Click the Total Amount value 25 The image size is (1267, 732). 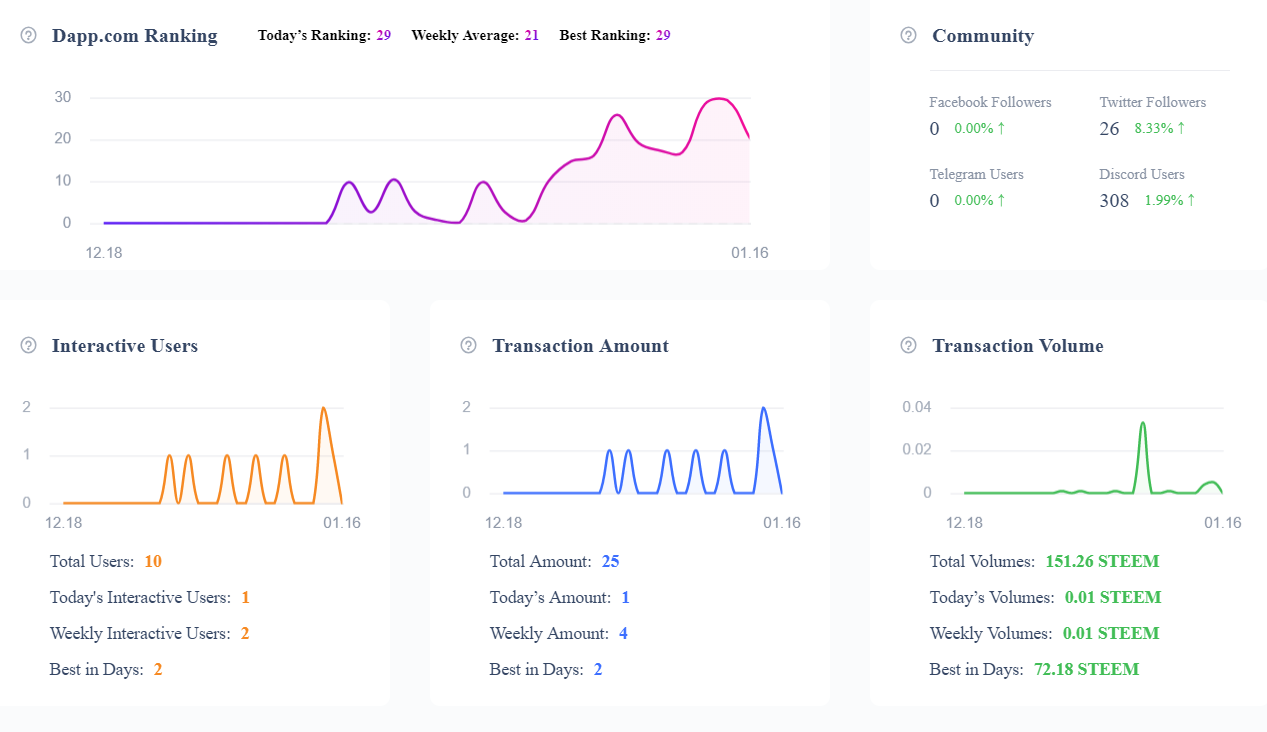pos(610,561)
